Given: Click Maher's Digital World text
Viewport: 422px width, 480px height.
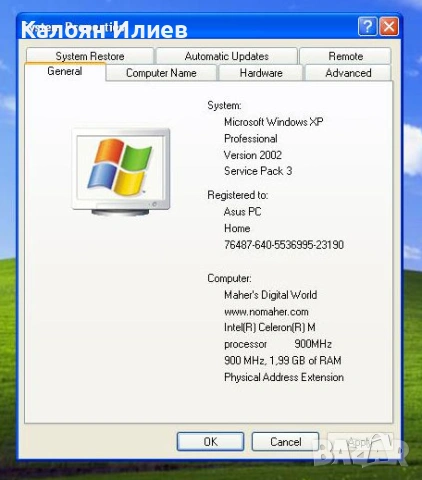Looking at the screenshot, I should tap(270, 295).
